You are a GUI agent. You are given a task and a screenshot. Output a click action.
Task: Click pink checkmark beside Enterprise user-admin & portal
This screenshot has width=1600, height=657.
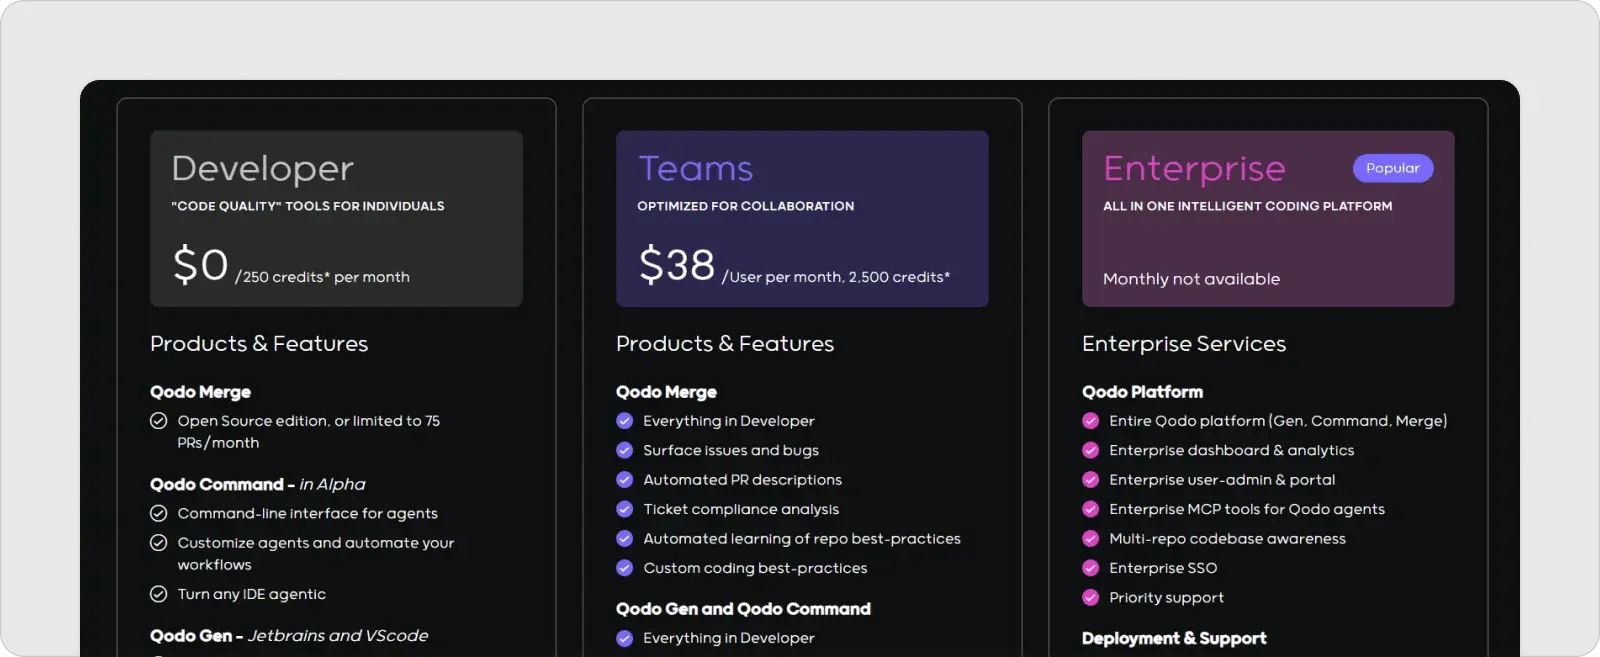(x=1091, y=480)
